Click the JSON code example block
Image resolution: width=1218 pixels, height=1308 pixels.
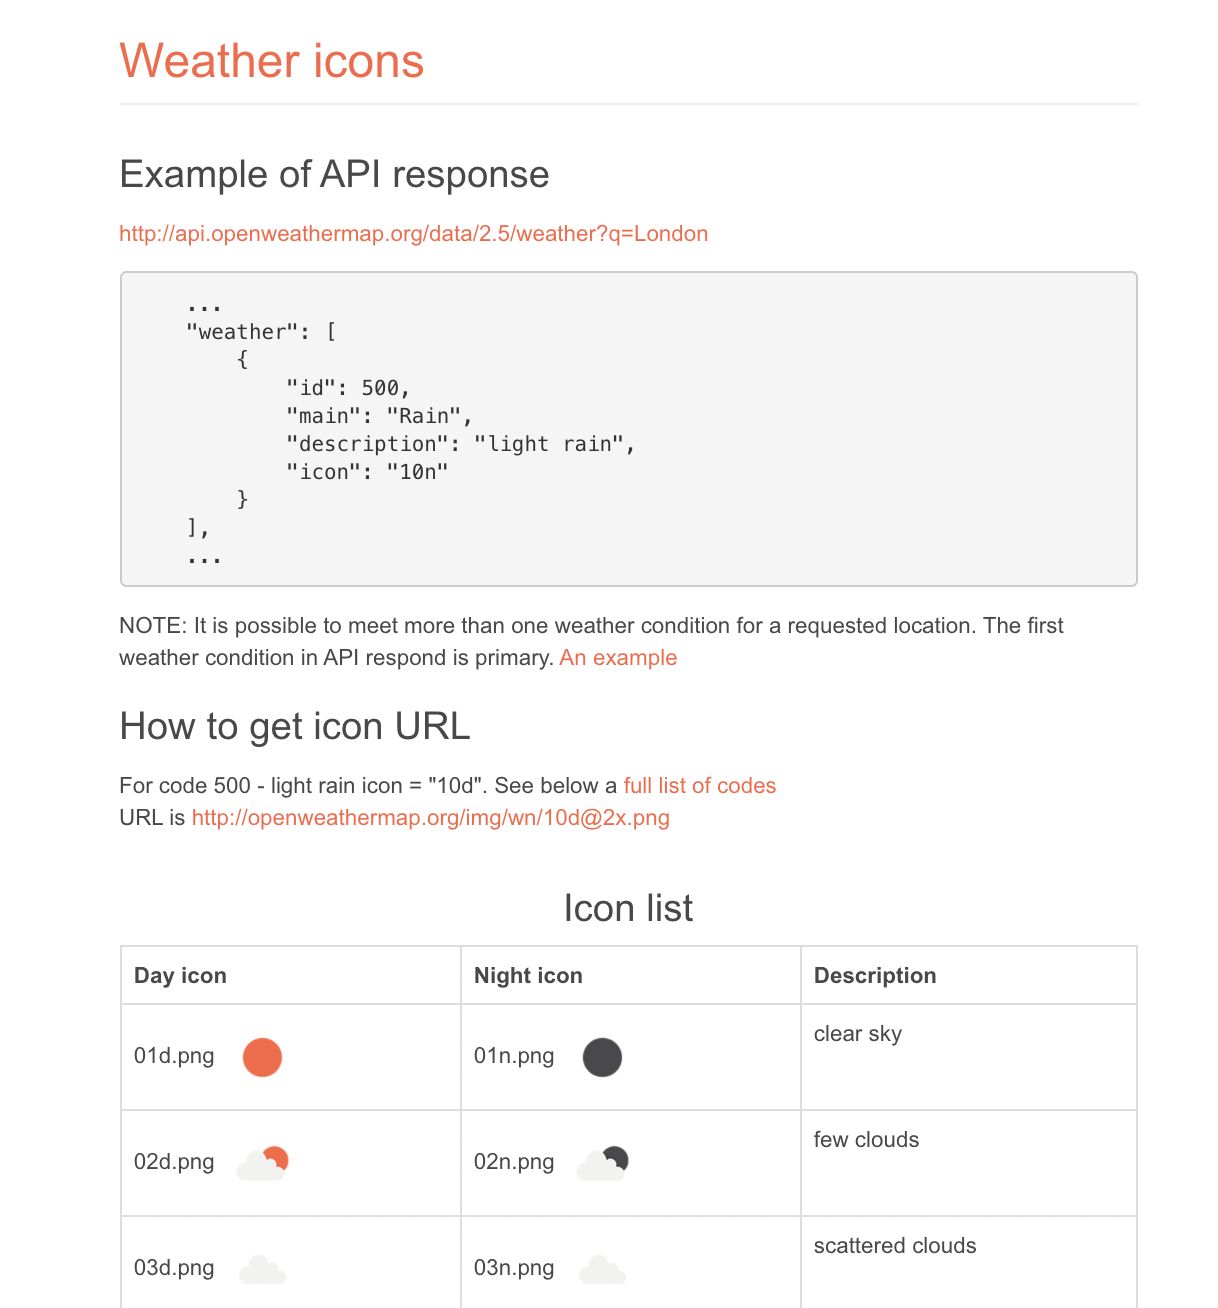pyautogui.click(x=628, y=429)
